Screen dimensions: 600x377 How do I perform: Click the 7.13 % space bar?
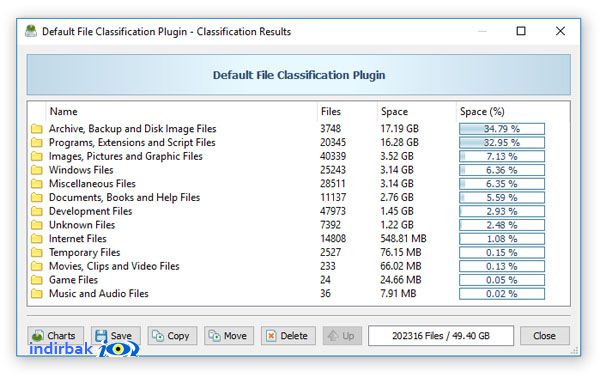coord(502,156)
